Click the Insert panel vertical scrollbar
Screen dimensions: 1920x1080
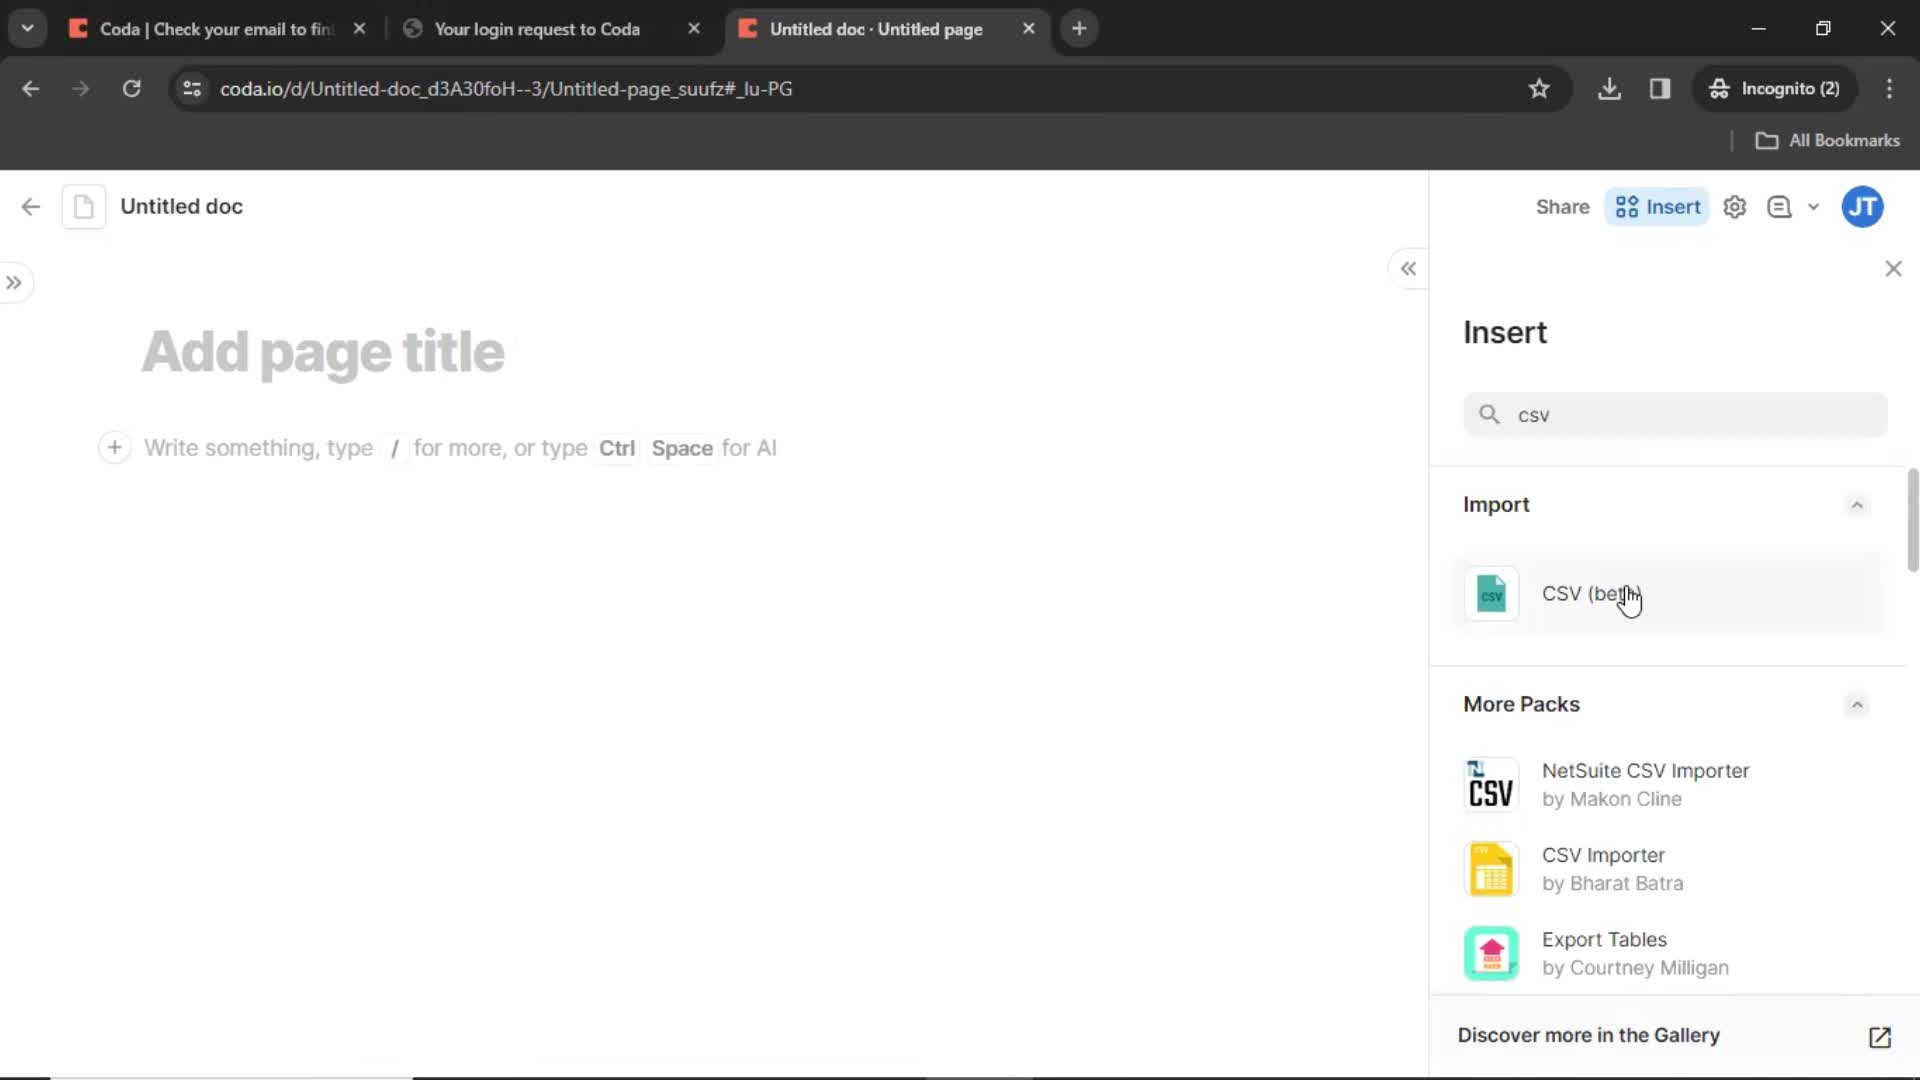point(1913,520)
